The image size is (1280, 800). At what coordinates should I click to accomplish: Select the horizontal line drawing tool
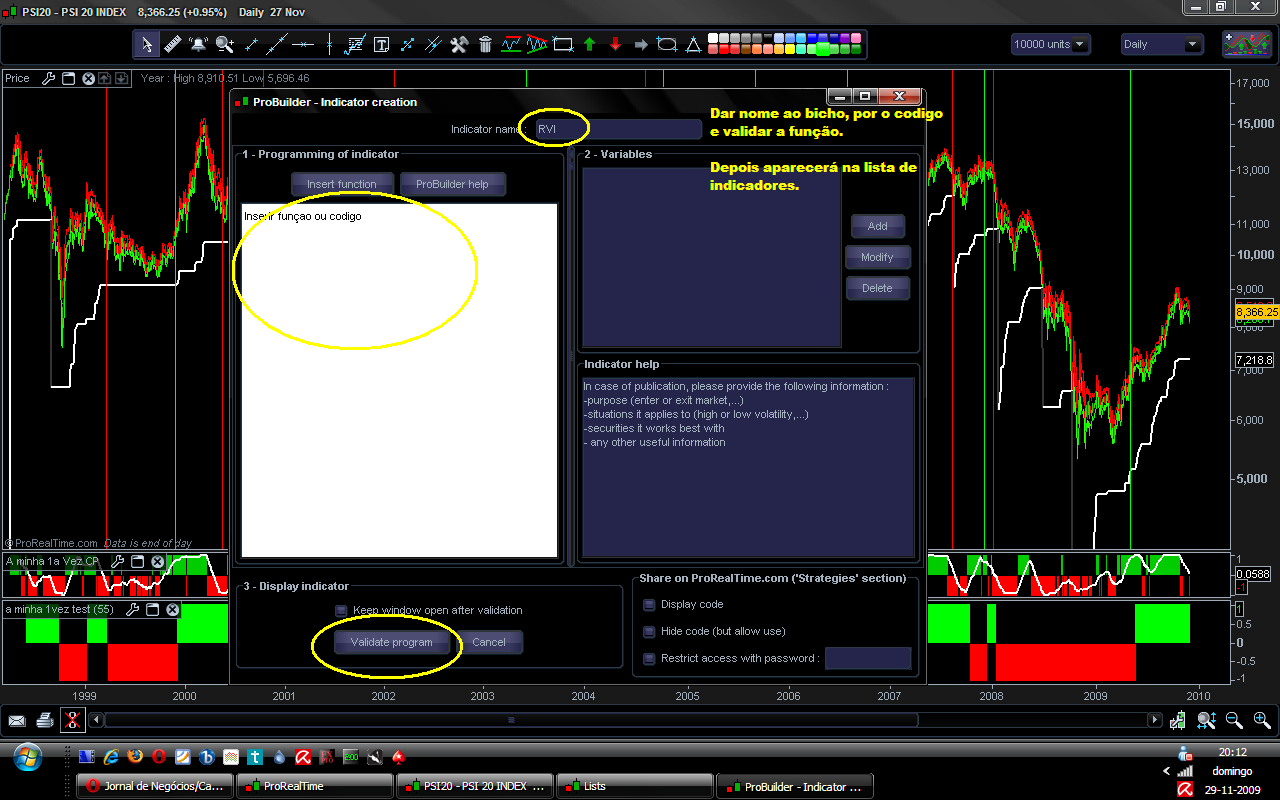pyautogui.click(x=302, y=44)
